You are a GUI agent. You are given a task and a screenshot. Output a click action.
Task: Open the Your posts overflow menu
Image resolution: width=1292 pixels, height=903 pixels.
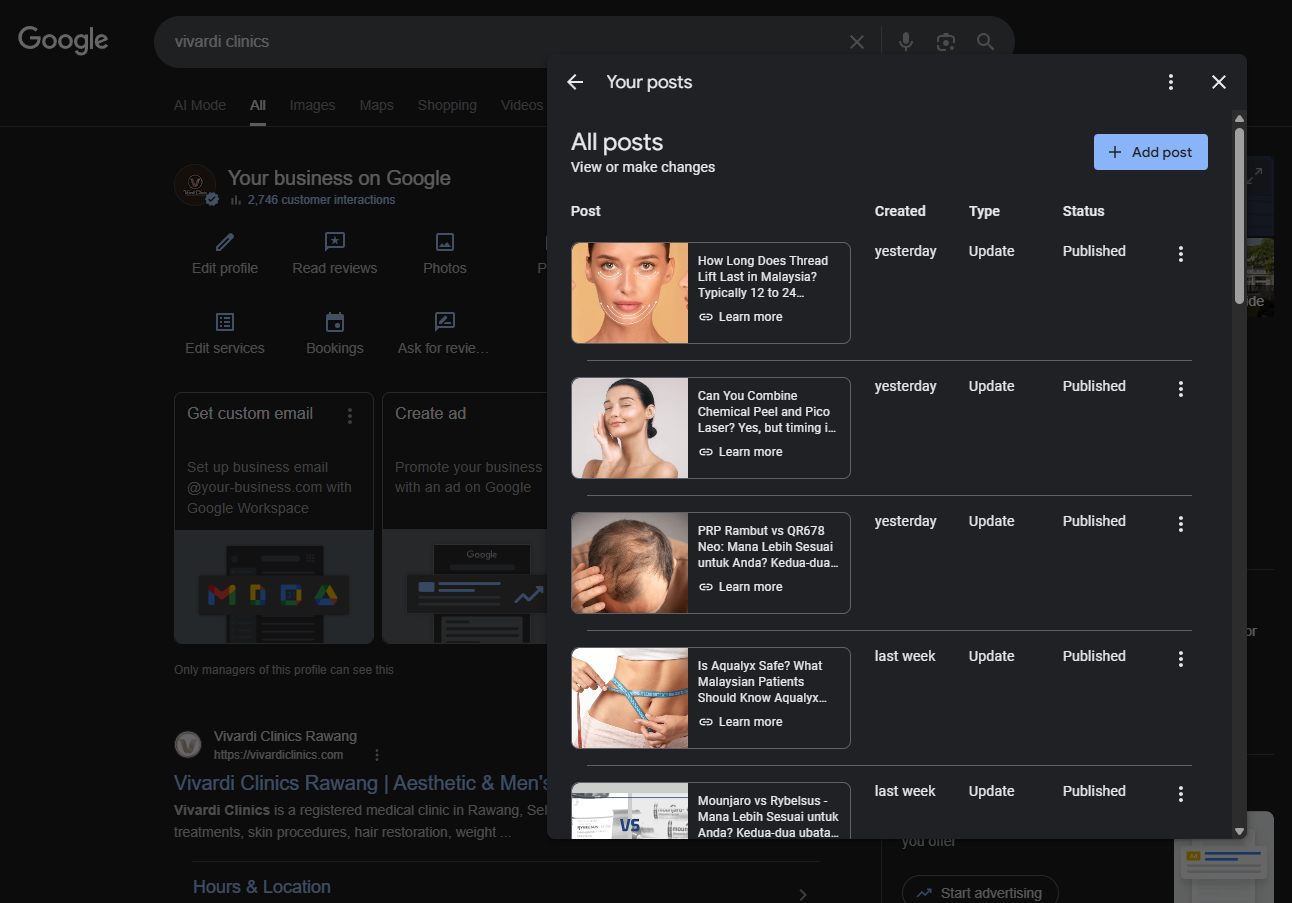(x=1170, y=81)
